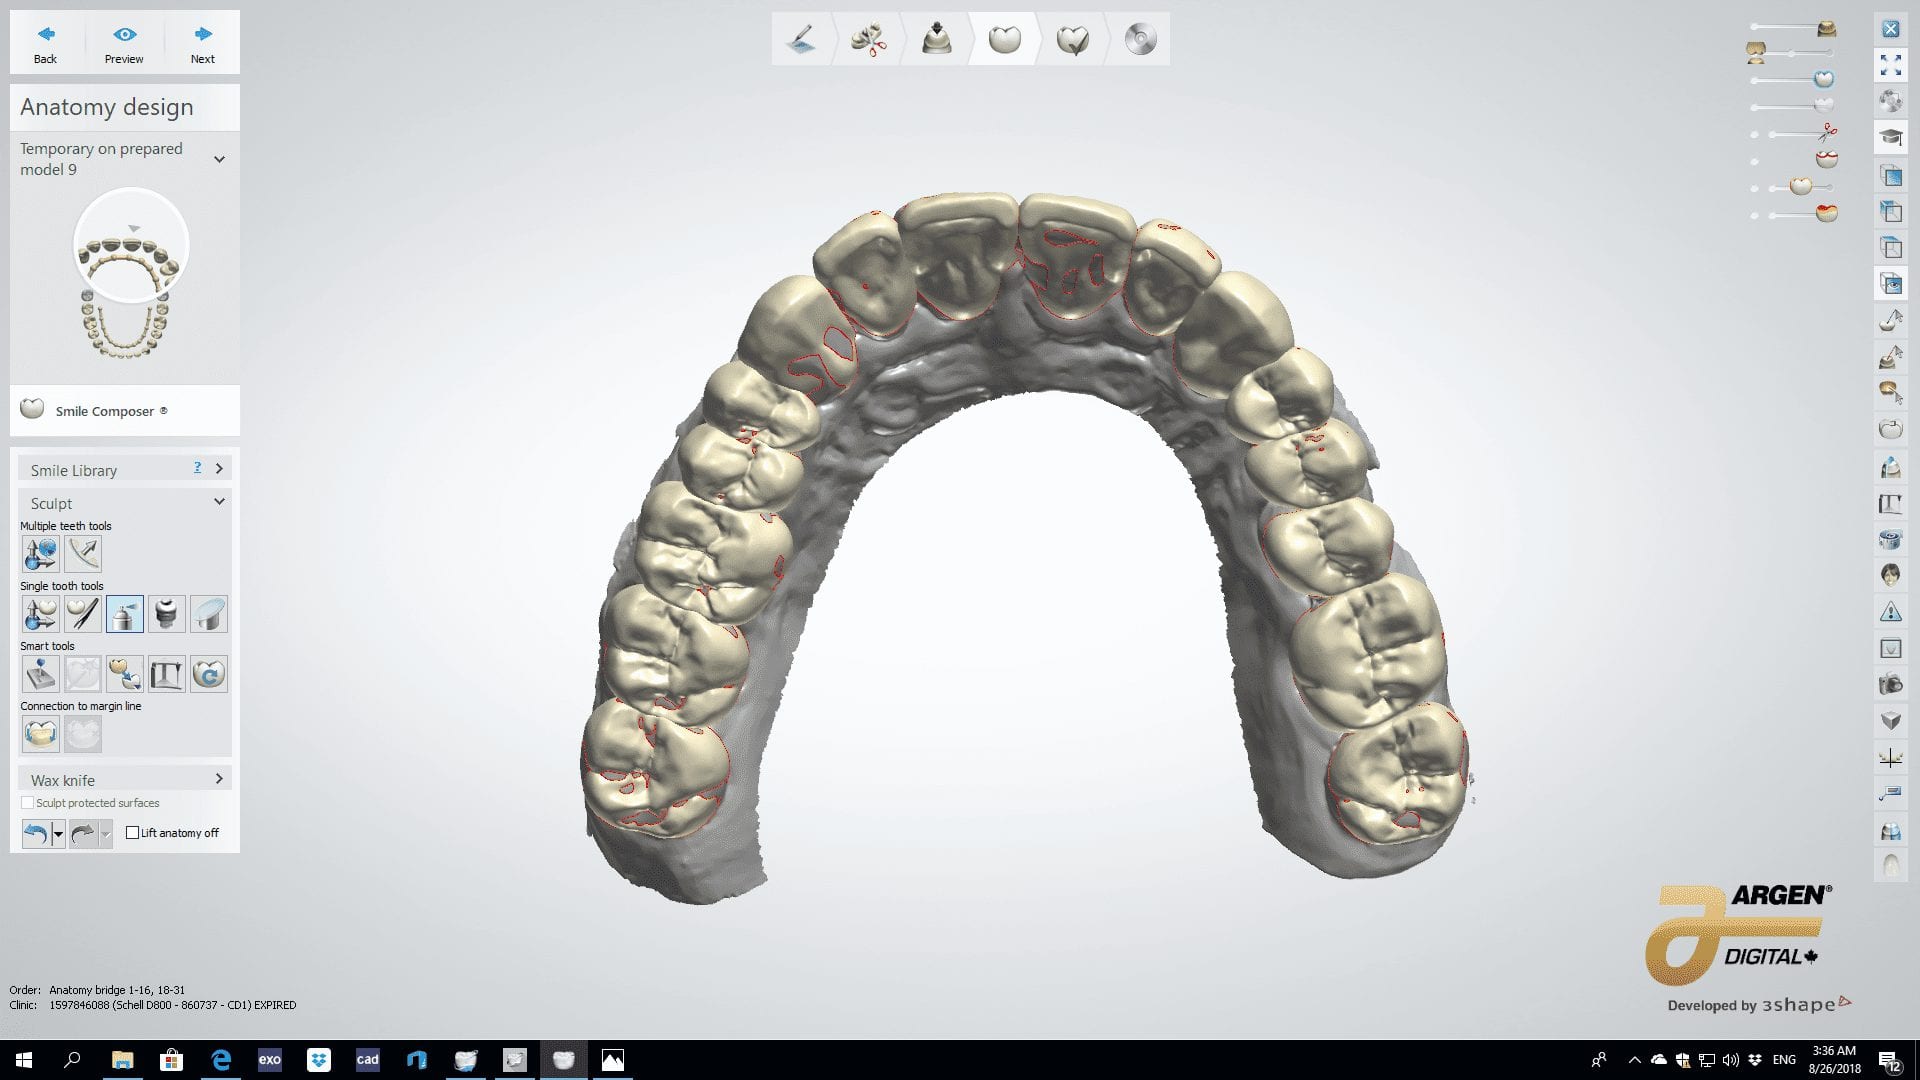1920x1080 pixels.
Task: Select the single tooth spray can tool
Action: pyautogui.click(x=125, y=613)
